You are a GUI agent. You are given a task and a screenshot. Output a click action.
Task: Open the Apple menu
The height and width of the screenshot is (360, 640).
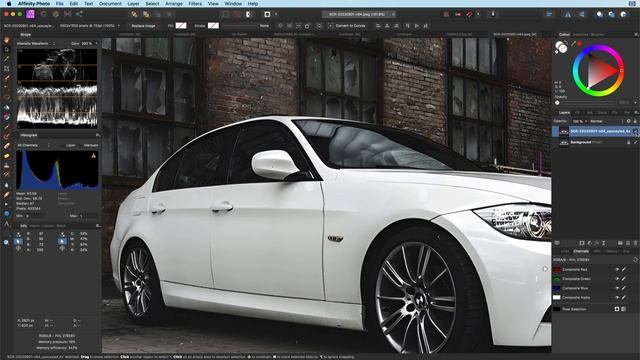point(9,4)
